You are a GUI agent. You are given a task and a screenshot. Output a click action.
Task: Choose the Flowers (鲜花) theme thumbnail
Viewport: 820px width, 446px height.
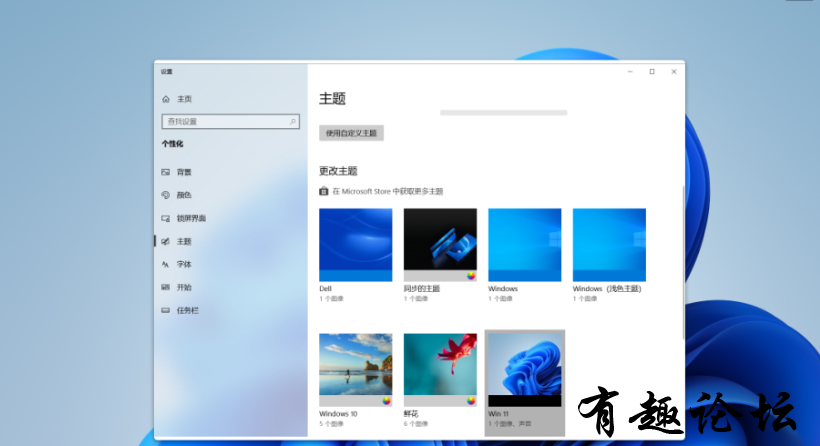440,369
